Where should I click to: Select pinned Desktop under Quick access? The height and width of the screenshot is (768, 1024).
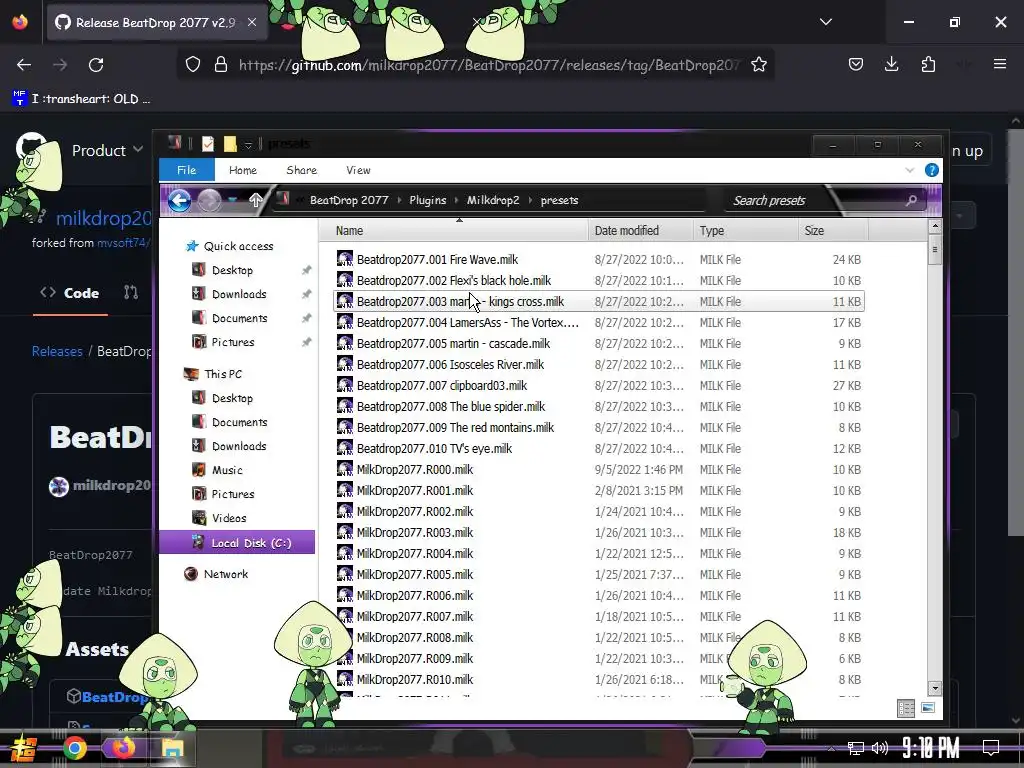[232, 270]
